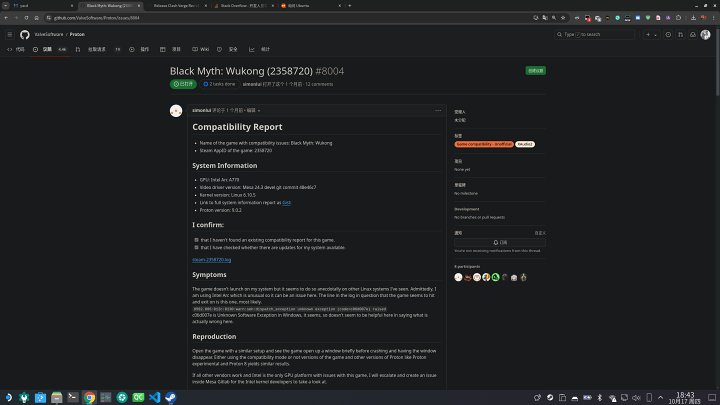Open the steam-2358720.log attachment link
This screenshot has width=720, height=405.
(211, 259)
